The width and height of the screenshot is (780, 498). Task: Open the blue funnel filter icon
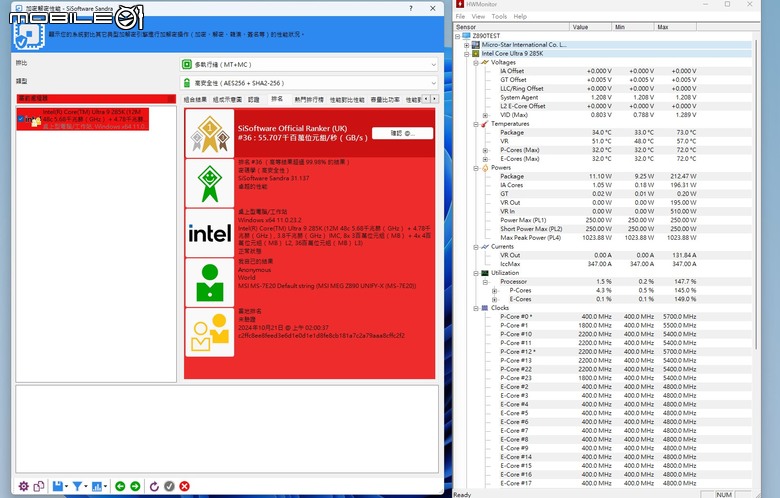(77, 486)
